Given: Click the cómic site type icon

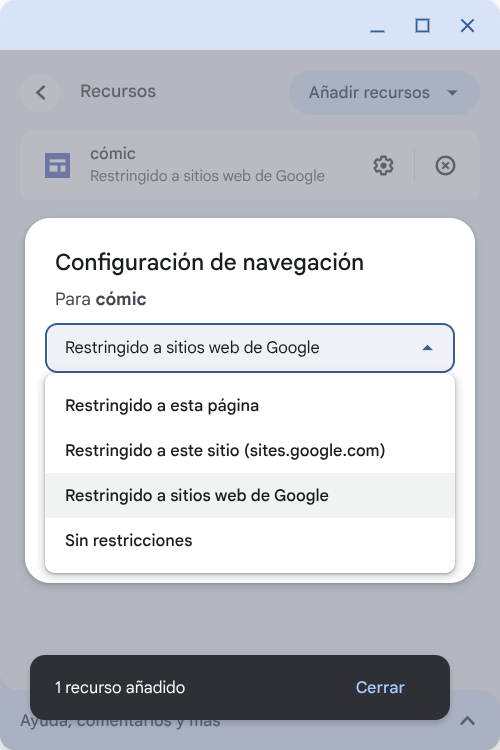Looking at the screenshot, I should pos(57,165).
